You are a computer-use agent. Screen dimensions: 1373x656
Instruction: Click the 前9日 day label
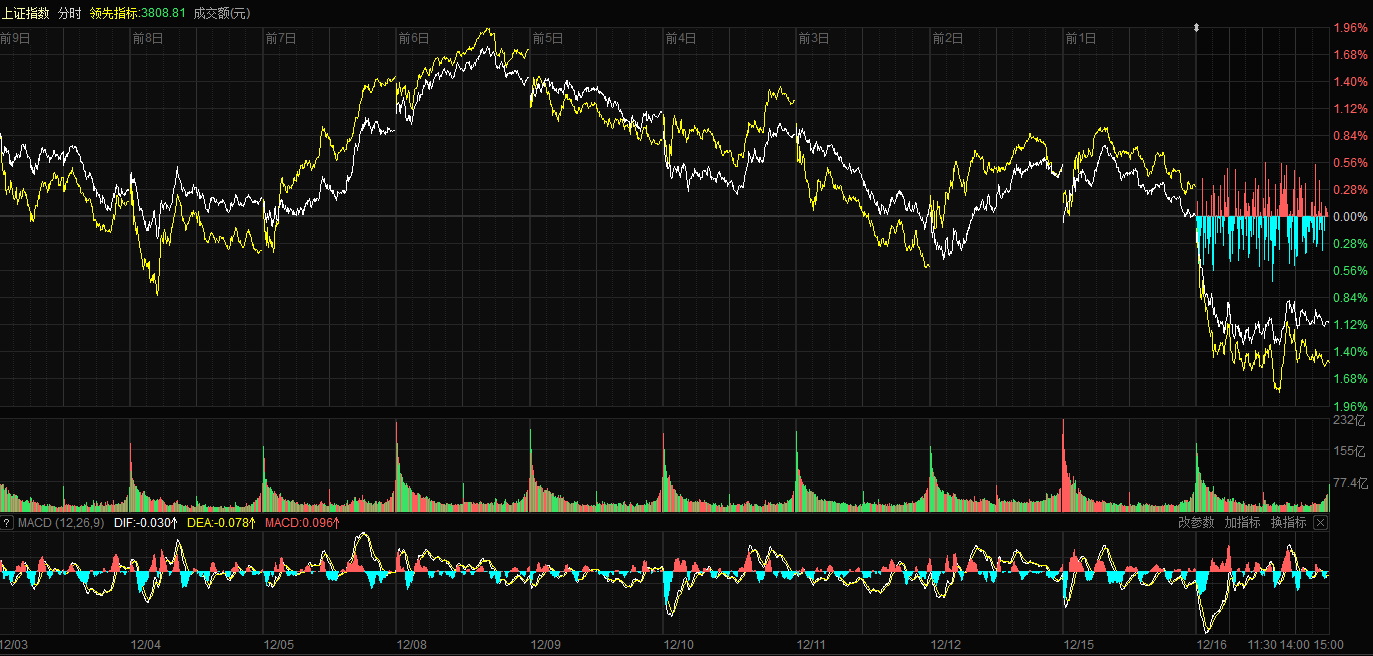click(15, 39)
